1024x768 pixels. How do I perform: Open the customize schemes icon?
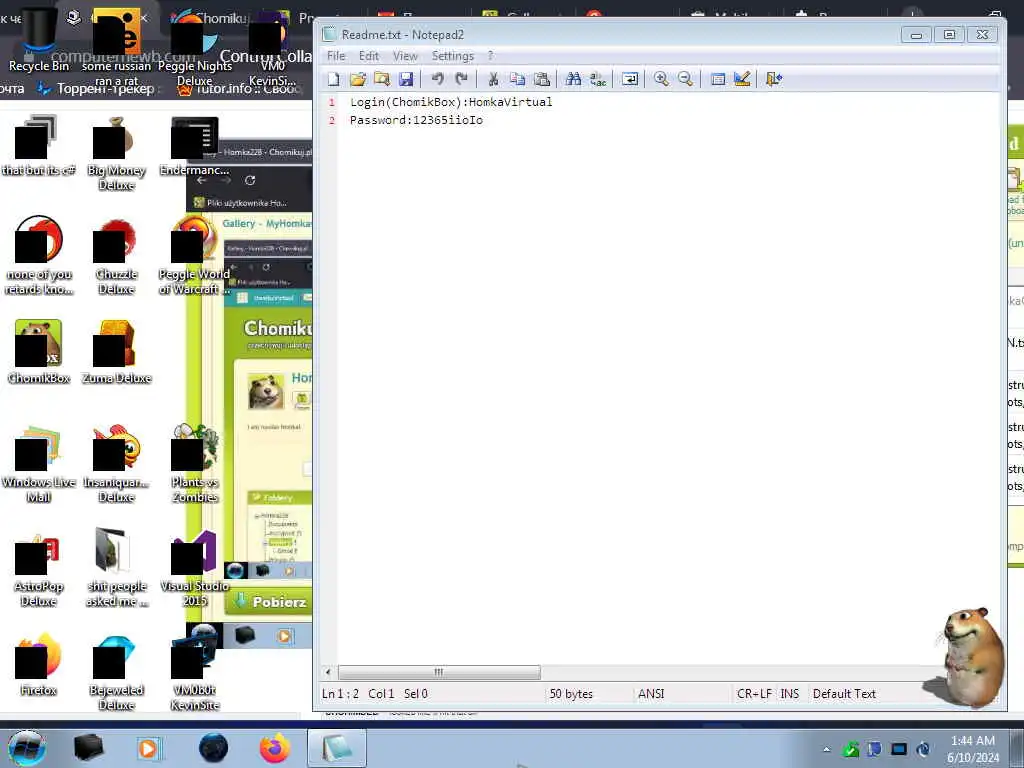[x=742, y=80]
